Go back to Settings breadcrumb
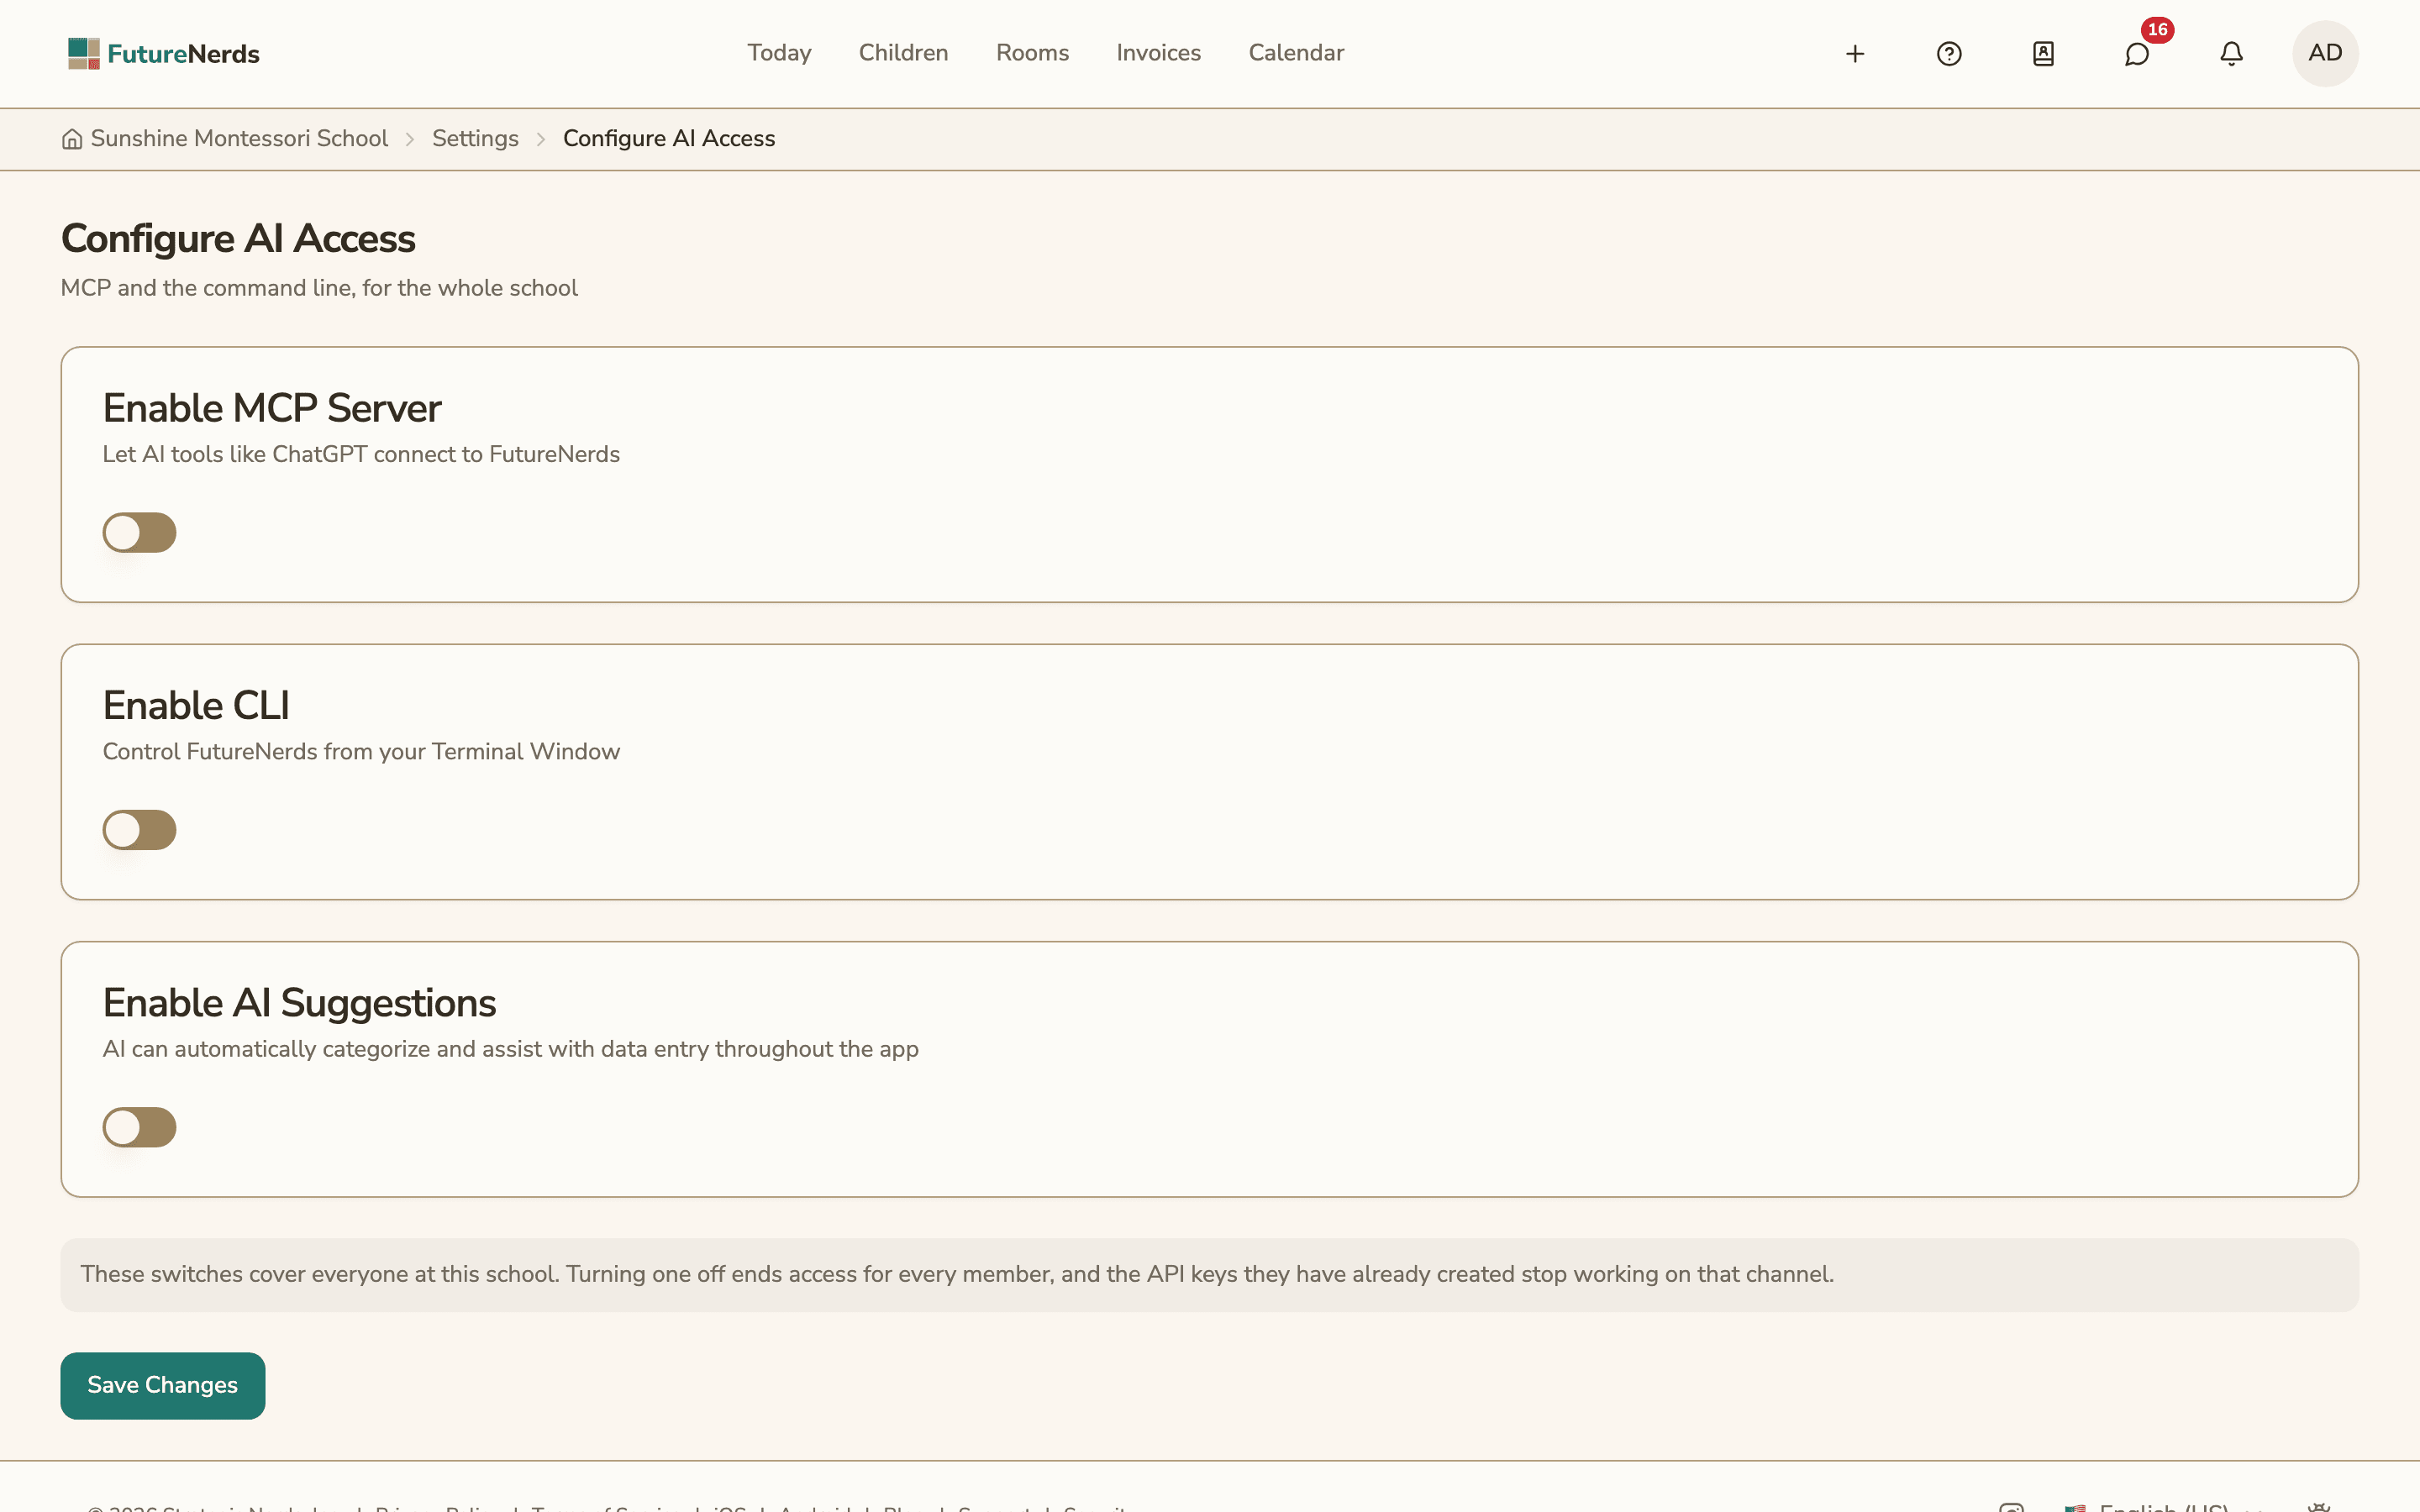This screenshot has height=1512, width=2420. (x=475, y=139)
